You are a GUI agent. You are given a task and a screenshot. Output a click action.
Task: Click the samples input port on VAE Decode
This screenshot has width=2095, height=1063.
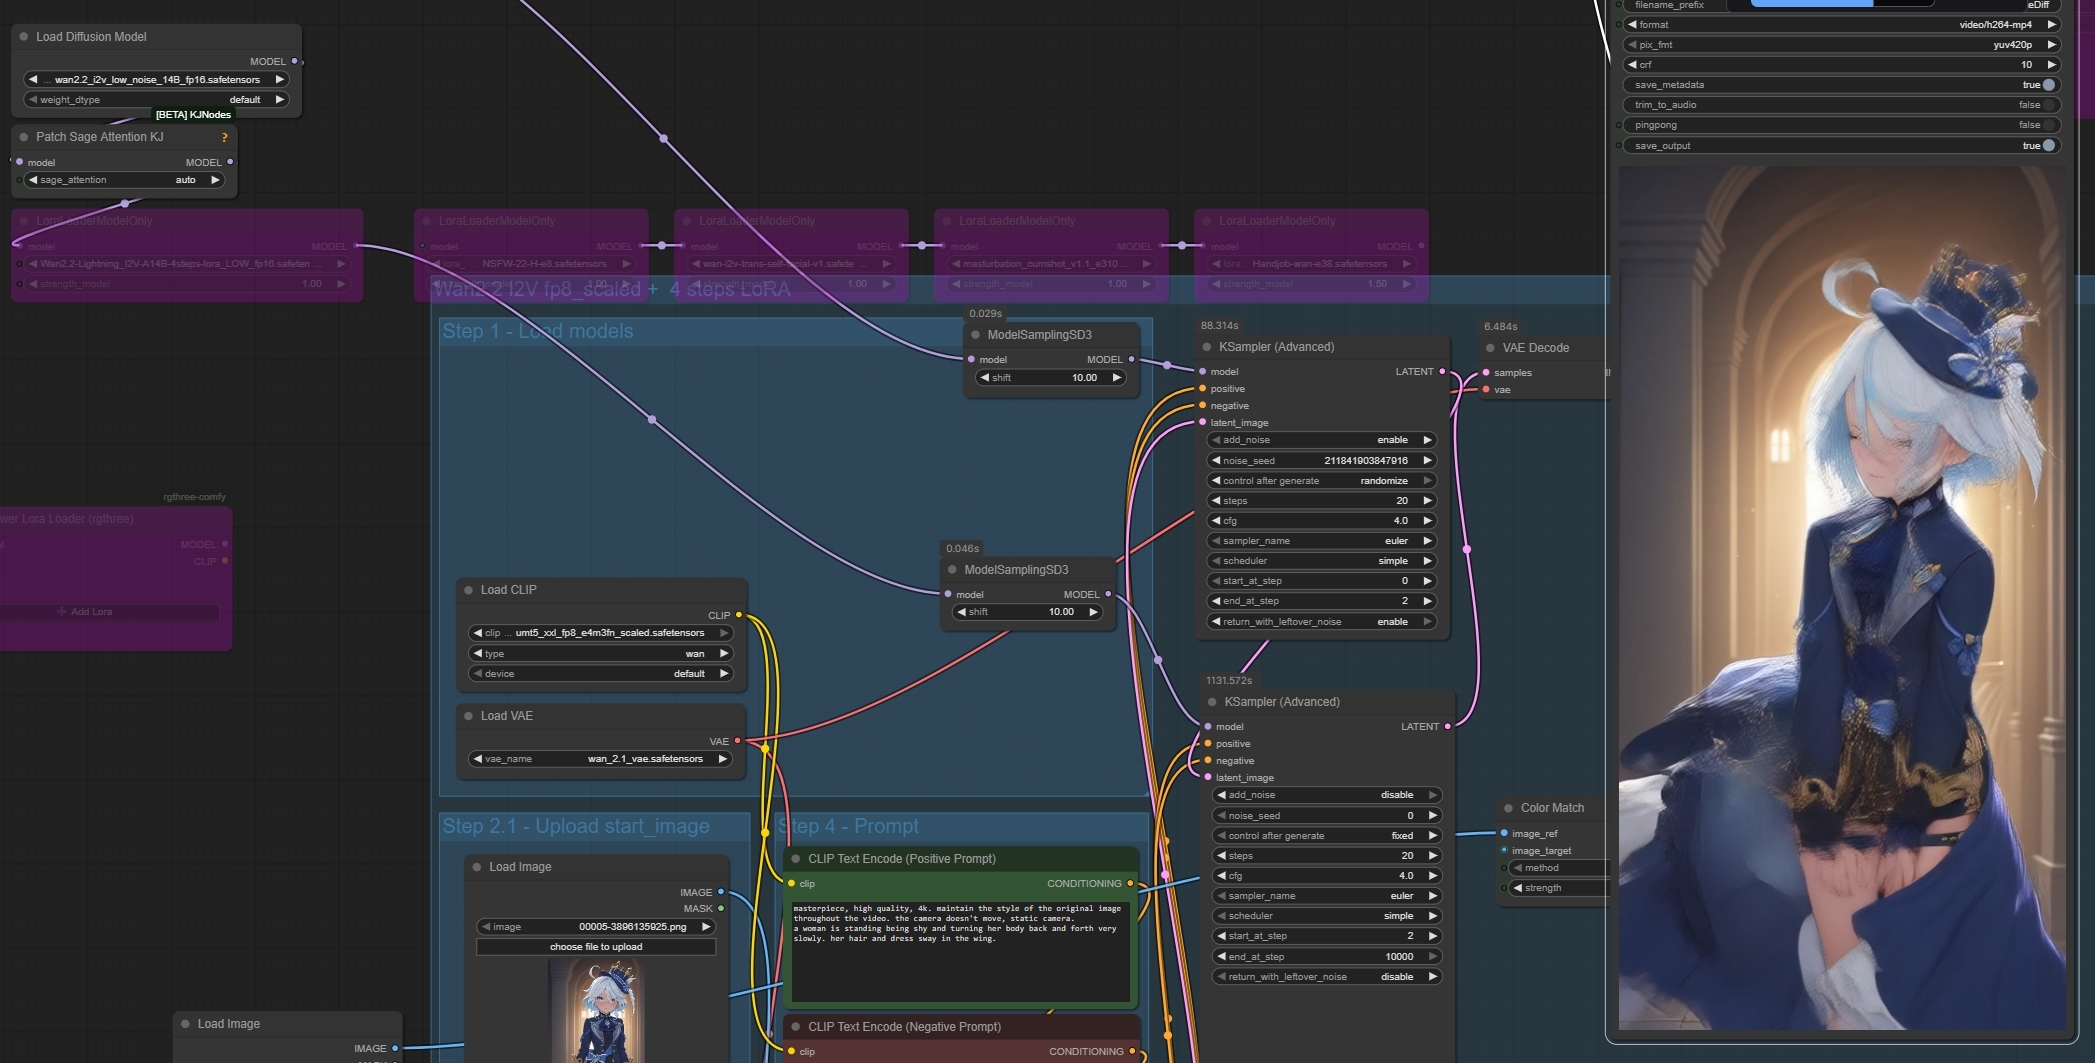pos(1486,373)
